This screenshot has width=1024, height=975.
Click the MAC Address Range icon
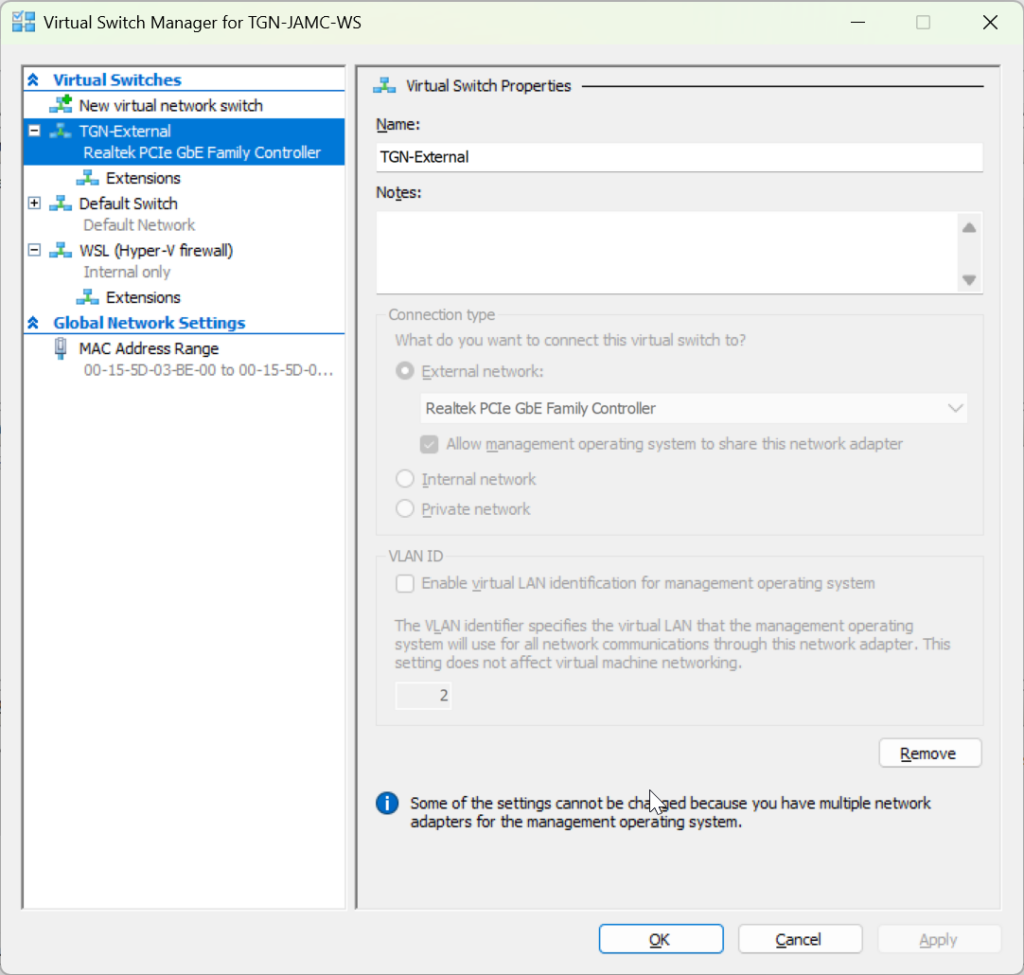62,349
